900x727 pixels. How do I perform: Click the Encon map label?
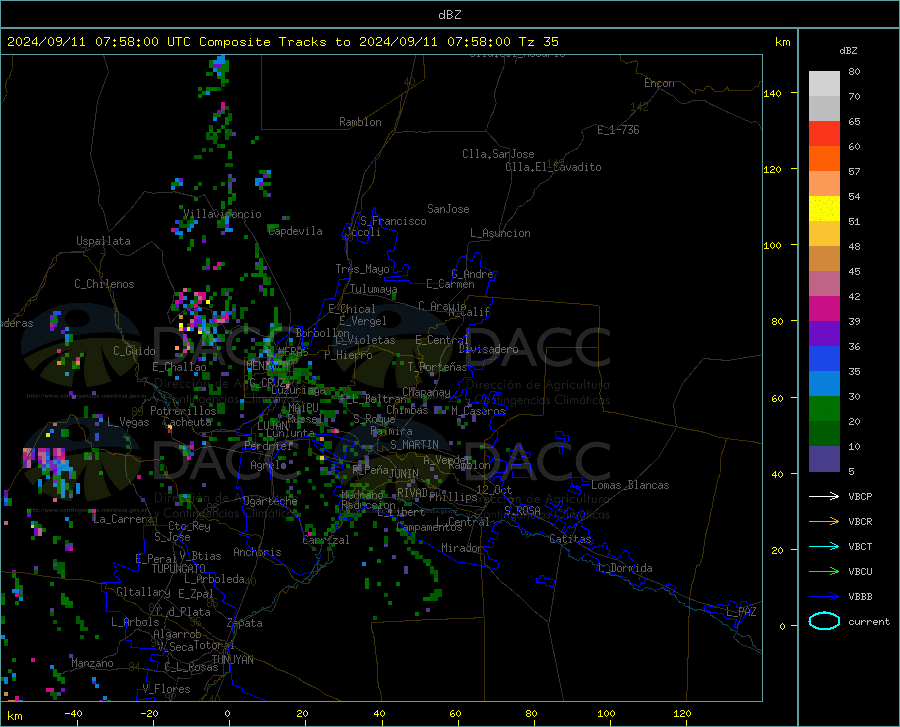659,83
